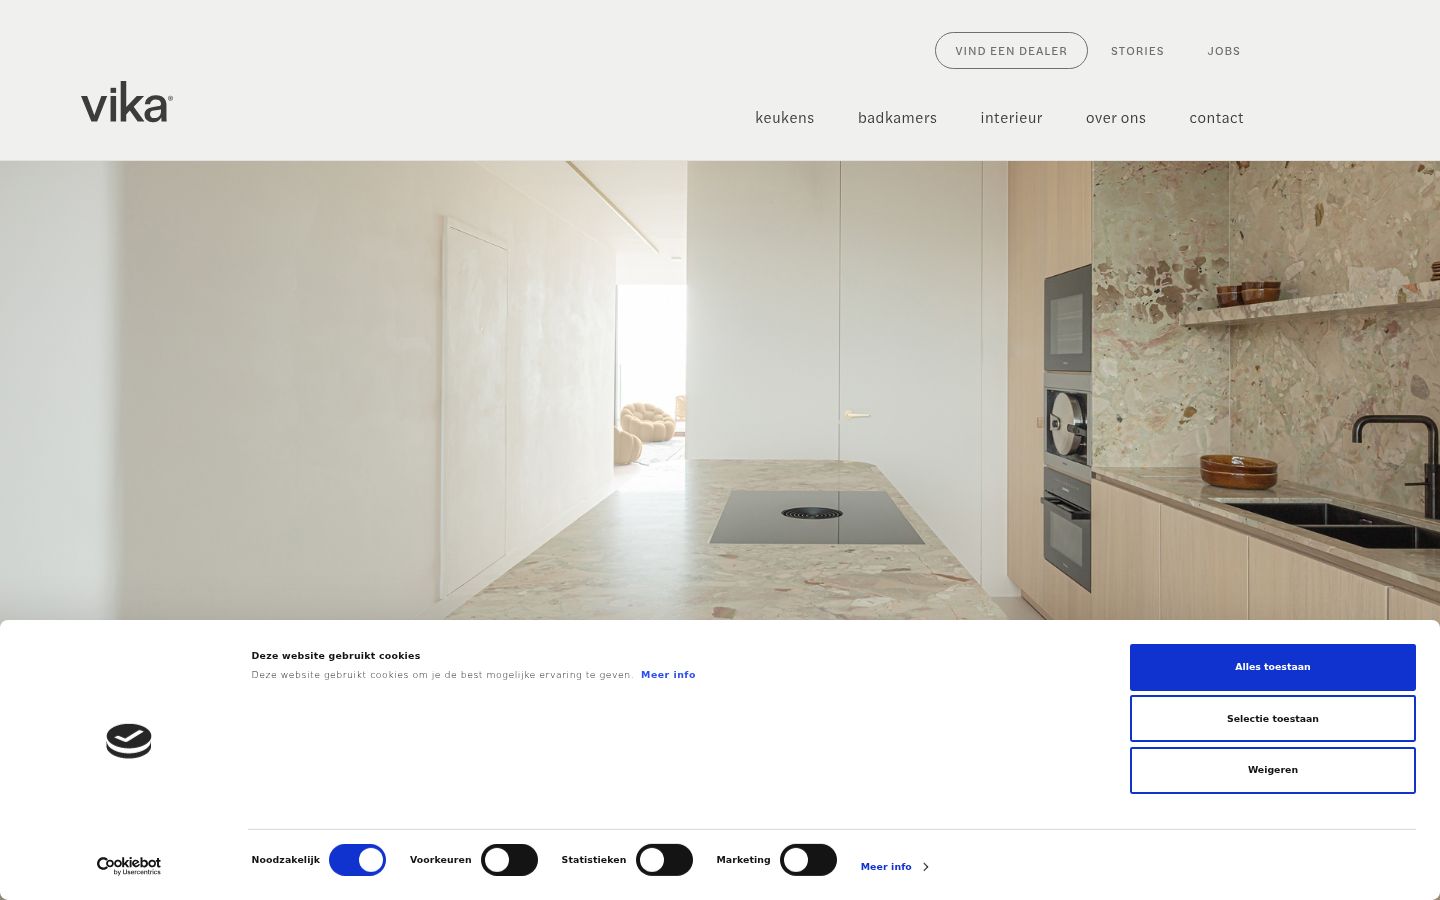Open the Meer info link after the cookie description
The width and height of the screenshot is (1440, 900).
[x=668, y=675]
